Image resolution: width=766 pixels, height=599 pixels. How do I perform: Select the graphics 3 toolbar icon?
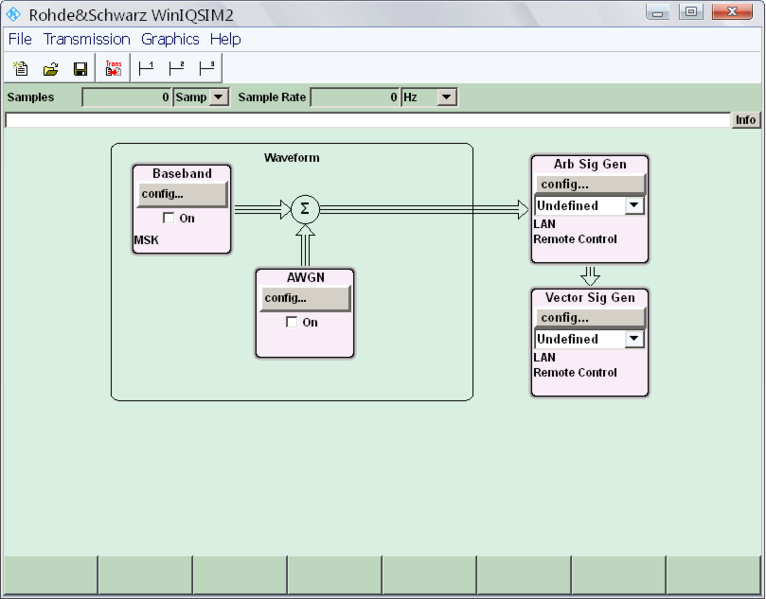click(x=207, y=69)
